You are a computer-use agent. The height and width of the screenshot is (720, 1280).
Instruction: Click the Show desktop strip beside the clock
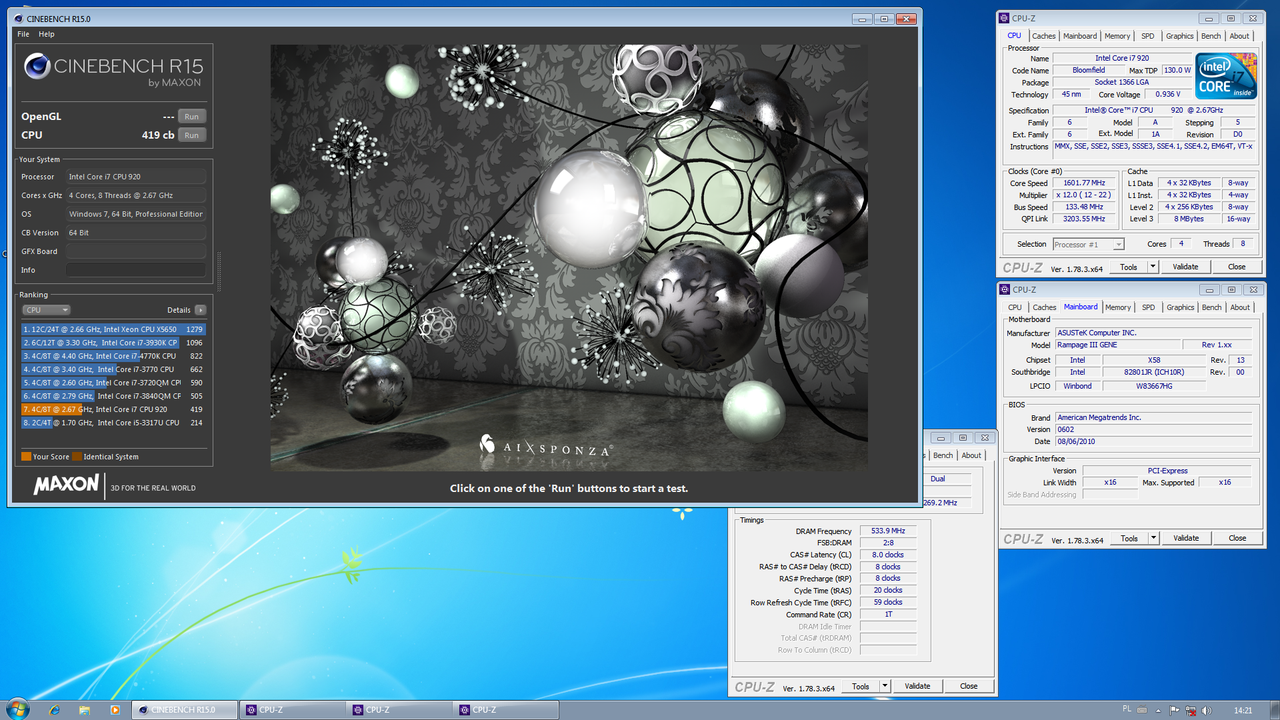coord(1273,710)
